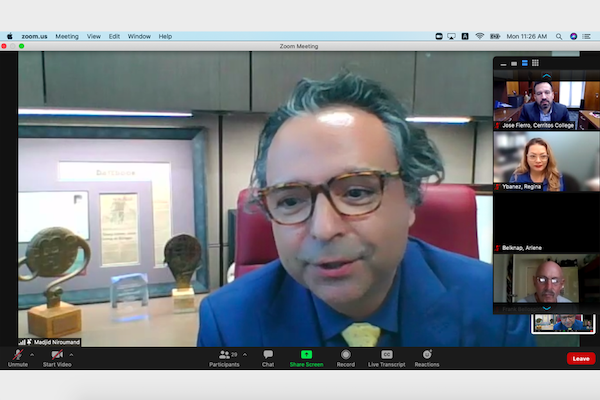Expand audio options arrow next to Unmute
The image size is (600, 400).
[31, 354]
